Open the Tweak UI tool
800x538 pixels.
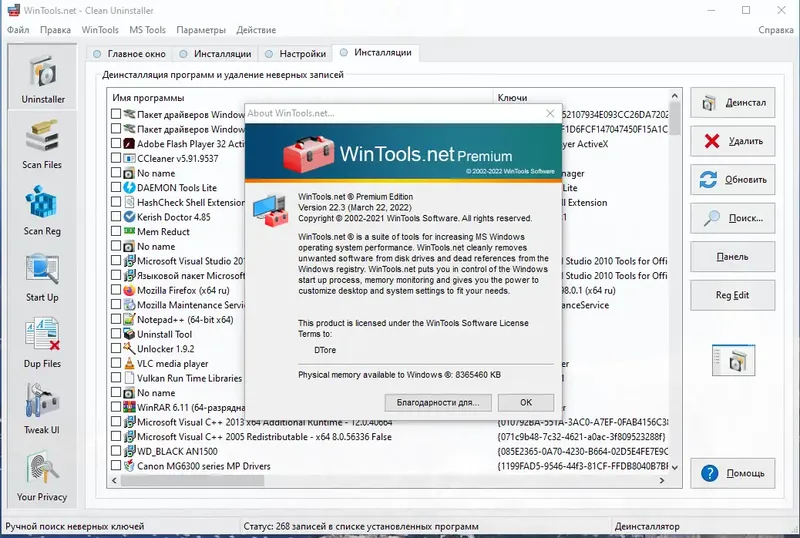[x=42, y=409]
